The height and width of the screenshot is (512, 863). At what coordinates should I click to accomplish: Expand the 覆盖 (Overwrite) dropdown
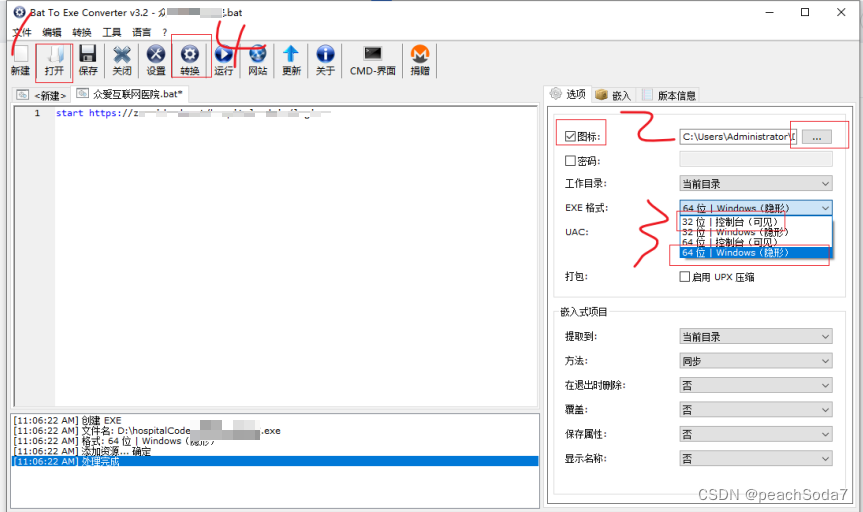click(x=756, y=410)
